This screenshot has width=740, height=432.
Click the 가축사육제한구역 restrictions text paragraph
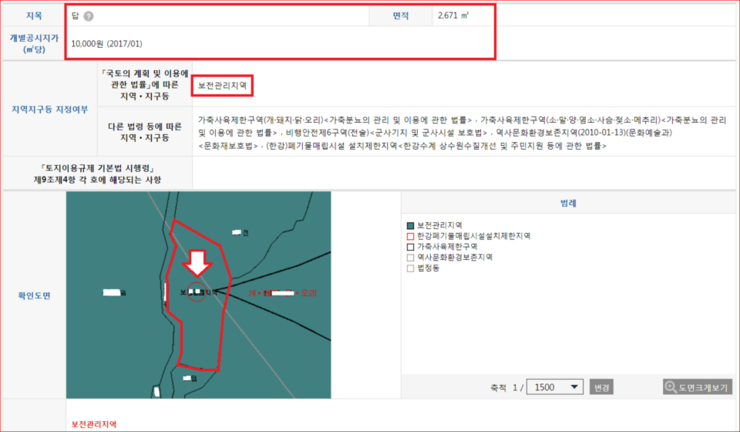462,133
